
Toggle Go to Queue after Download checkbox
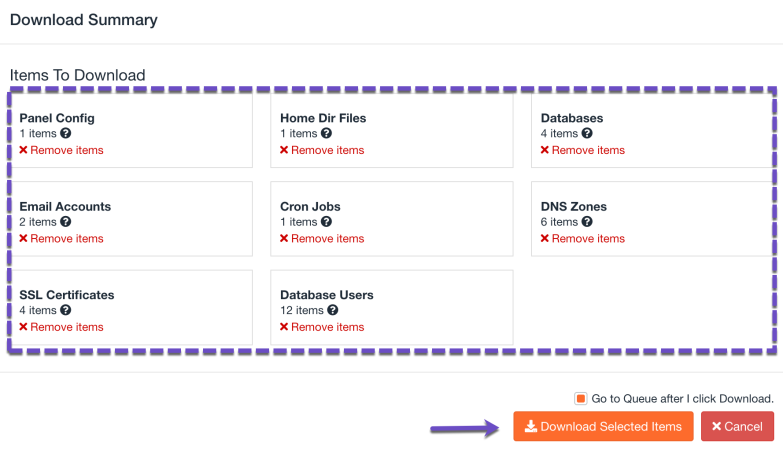coord(581,398)
